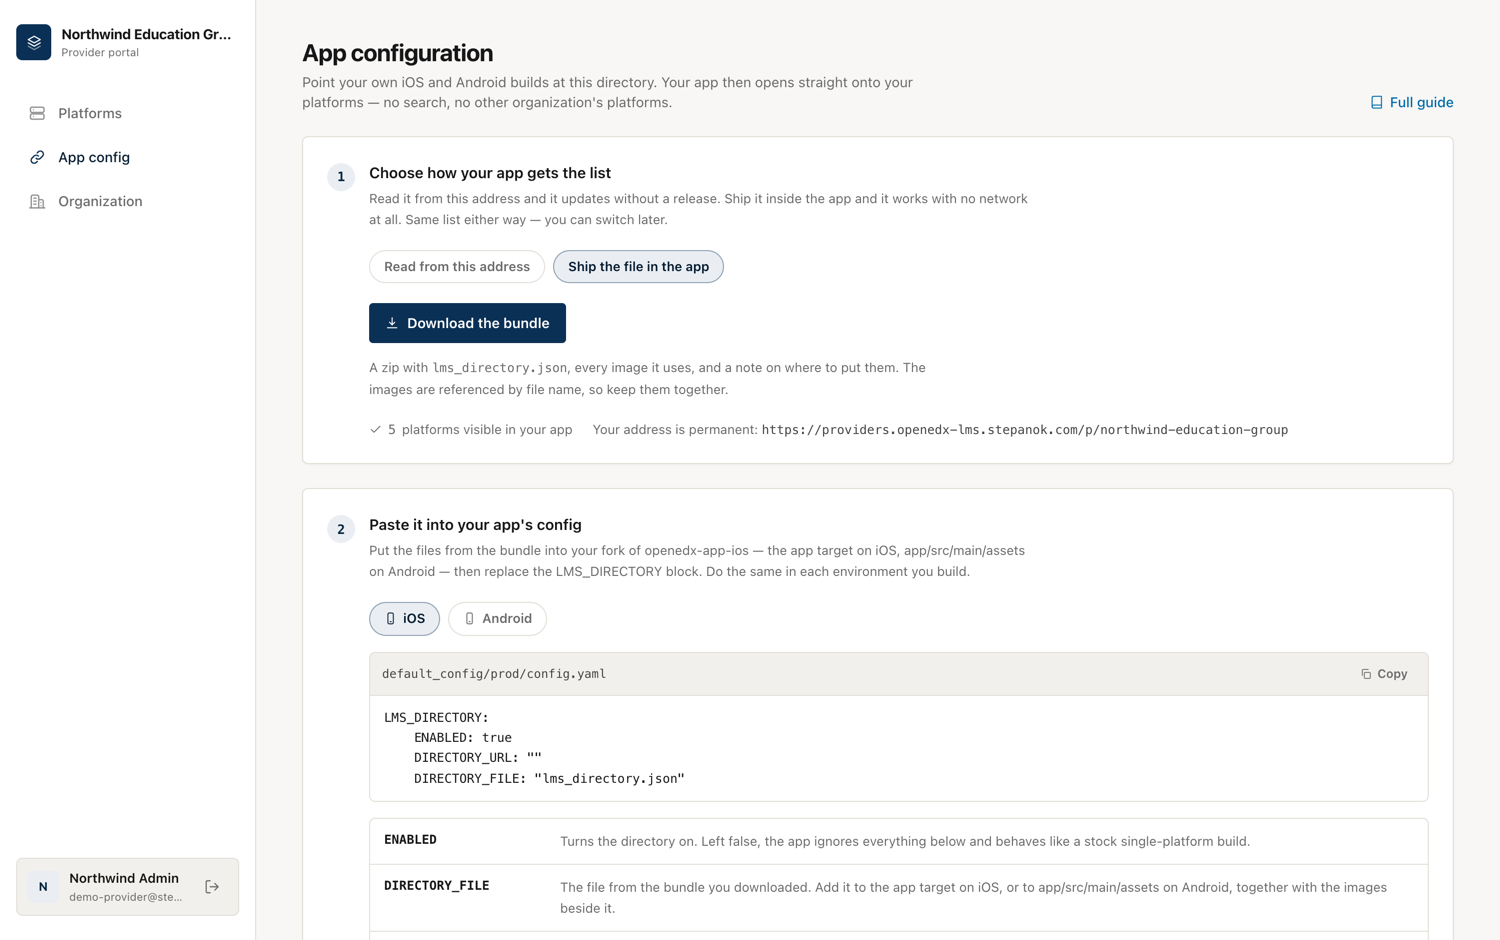Click the Download the bundle button
This screenshot has height=940, width=1500.
coord(467,323)
